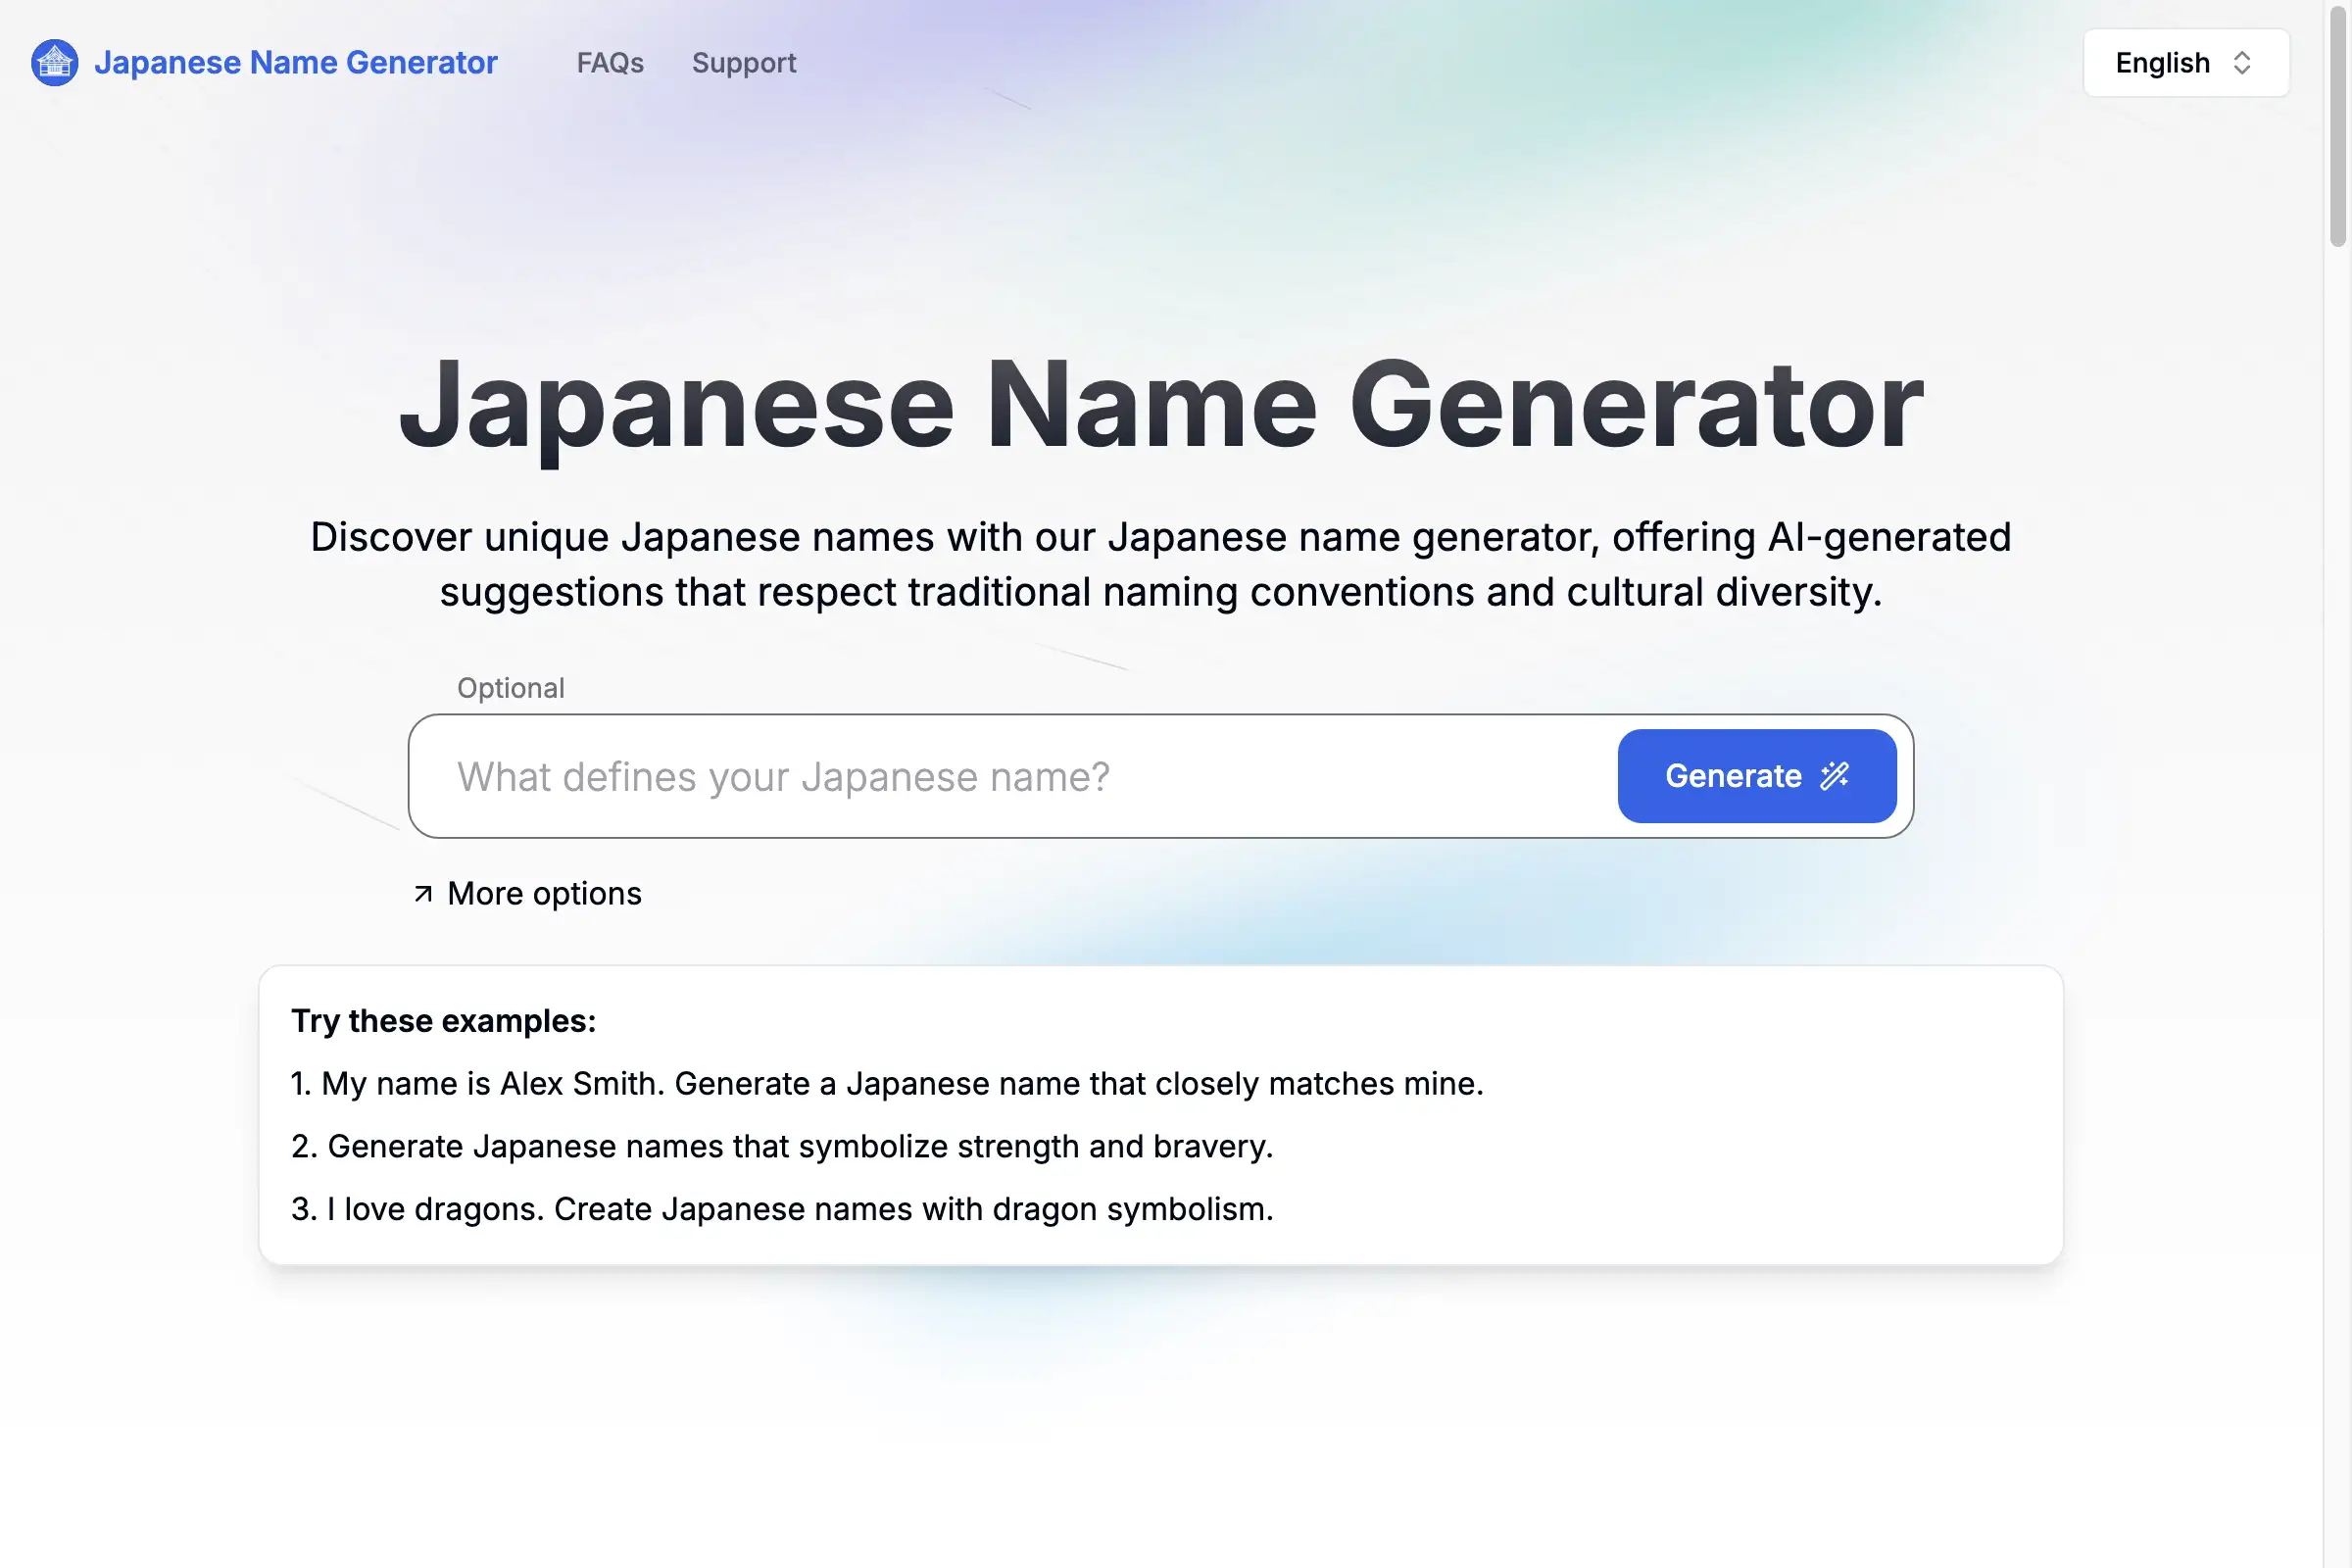Go to the Support page
The height and width of the screenshot is (1568, 2352).
coord(743,63)
